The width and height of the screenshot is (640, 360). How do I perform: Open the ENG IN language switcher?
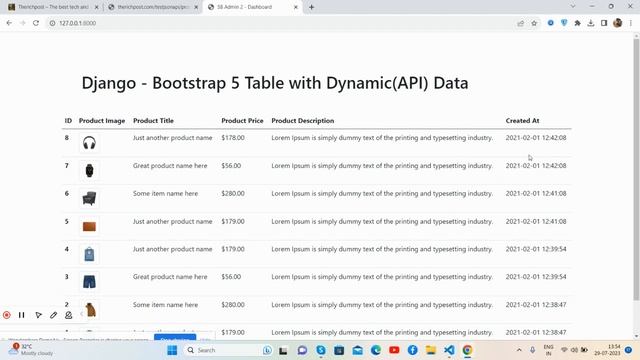tap(549, 350)
